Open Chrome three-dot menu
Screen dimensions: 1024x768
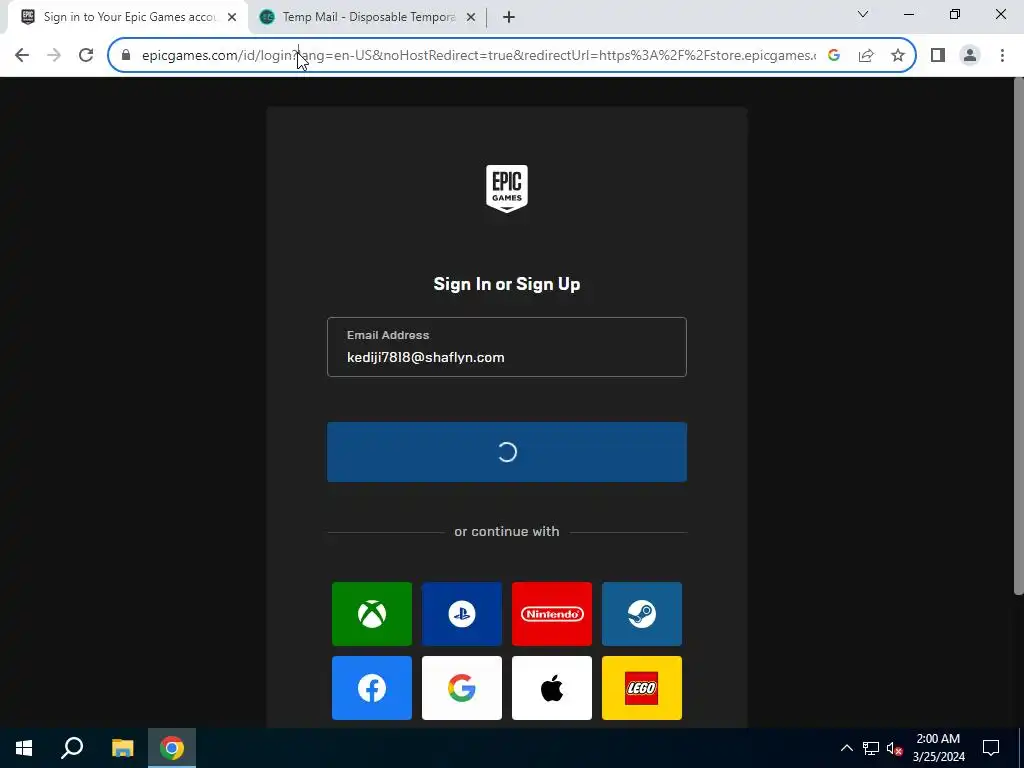[1002, 55]
